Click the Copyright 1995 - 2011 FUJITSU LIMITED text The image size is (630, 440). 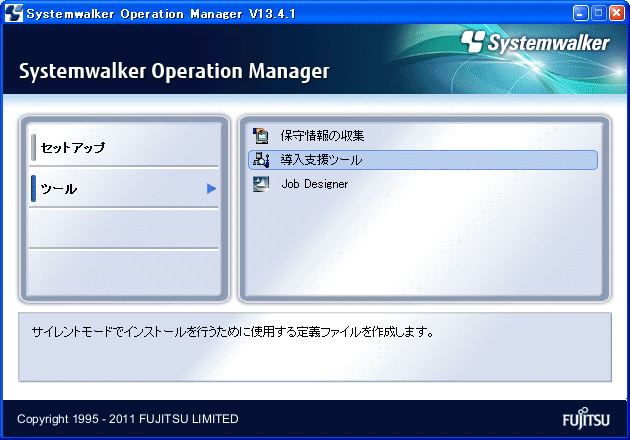(128, 419)
